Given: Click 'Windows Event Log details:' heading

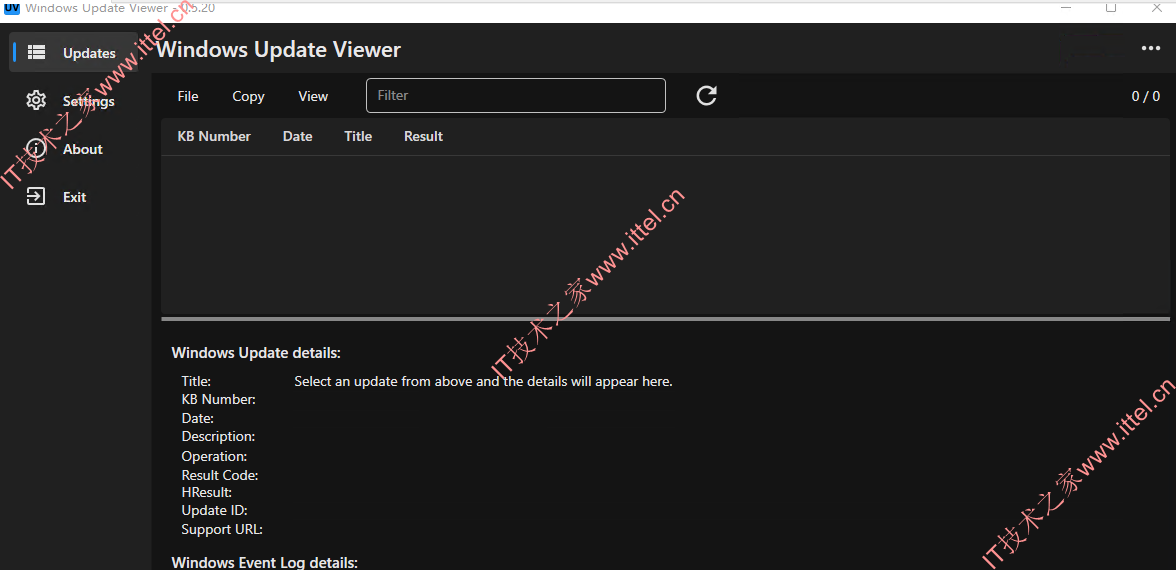Looking at the screenshot, I should pyautogui.click(x=264, y=562).
